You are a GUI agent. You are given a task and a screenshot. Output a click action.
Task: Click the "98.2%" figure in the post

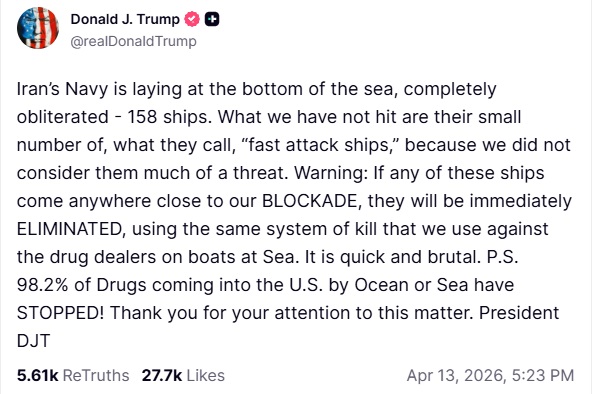pos(42,285)
